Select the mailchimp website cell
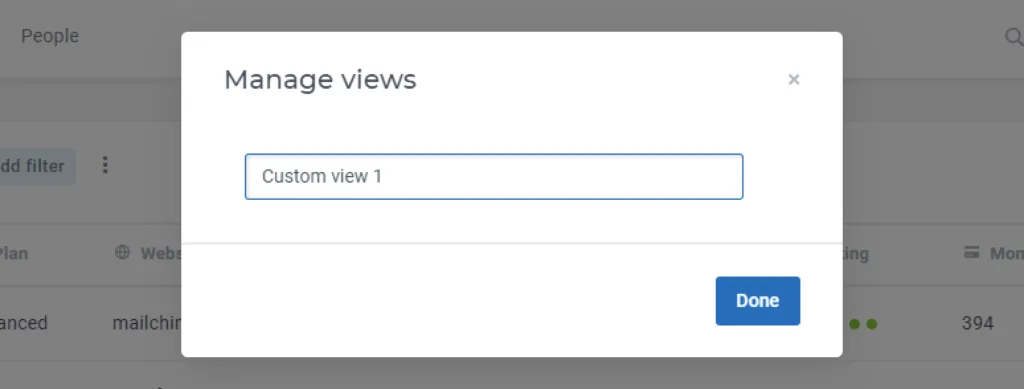This screenshot has width=1024, height=389. tap(146, 322)
